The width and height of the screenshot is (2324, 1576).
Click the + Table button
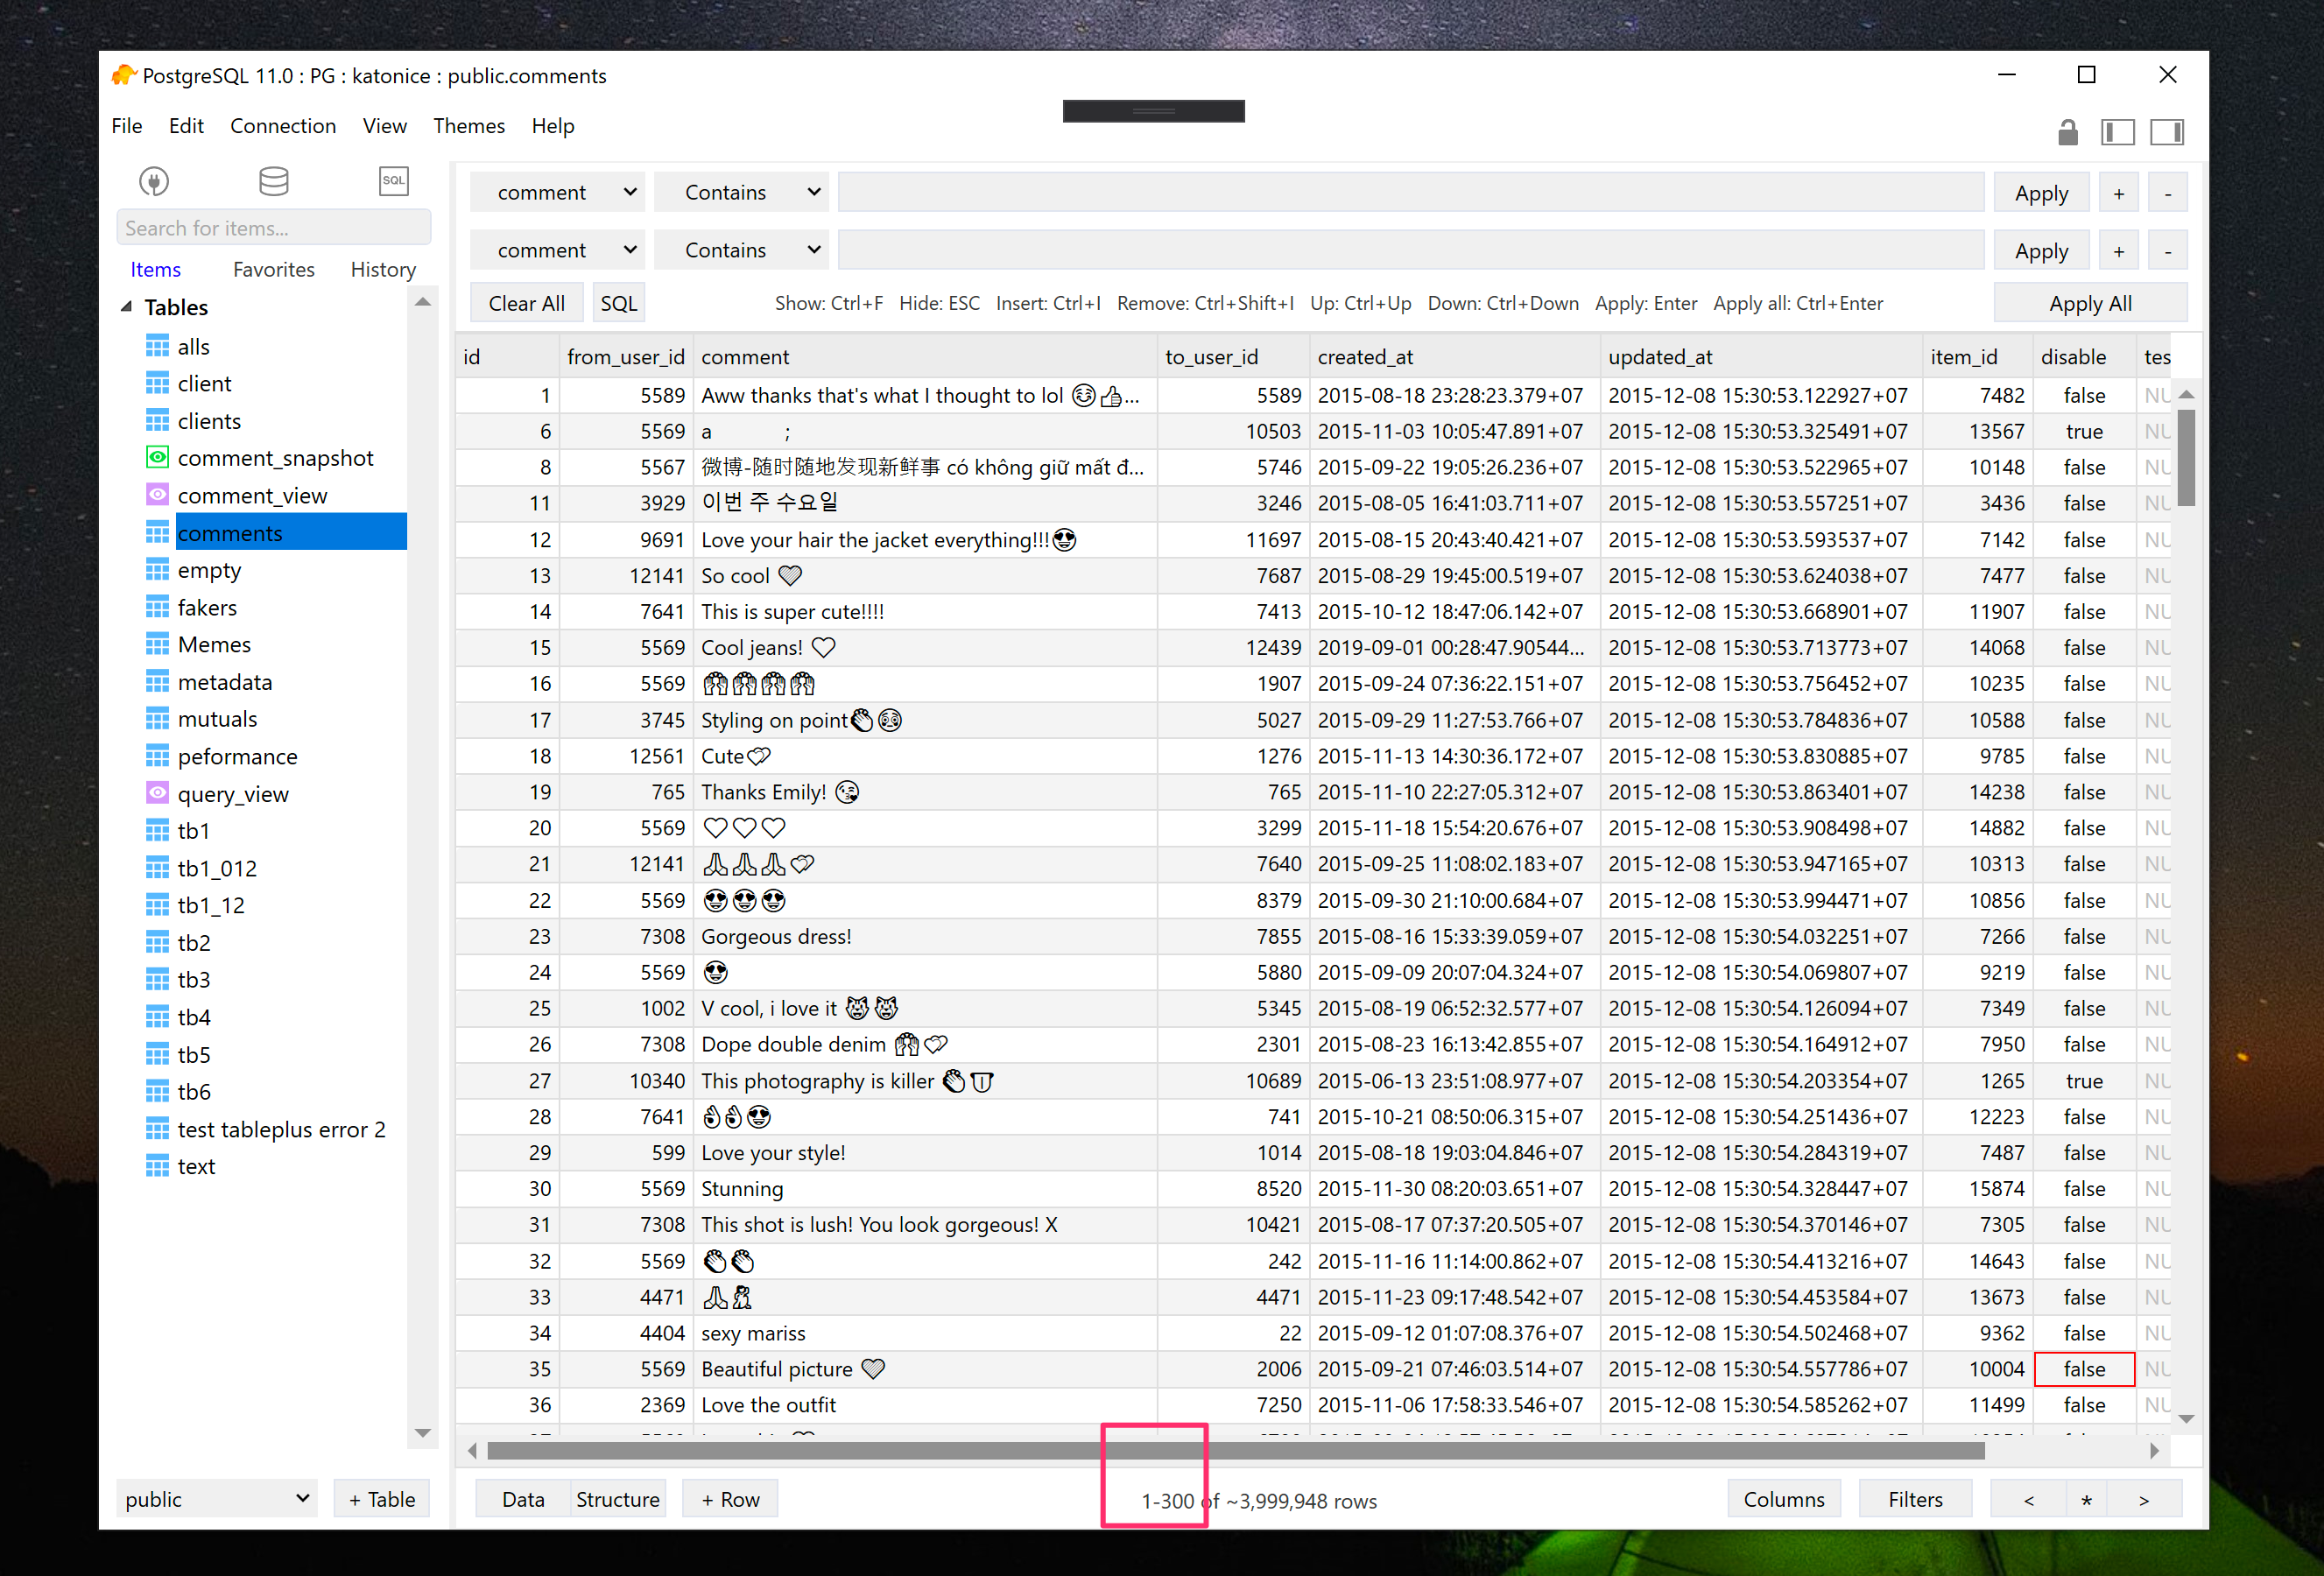coord(381,1498)
